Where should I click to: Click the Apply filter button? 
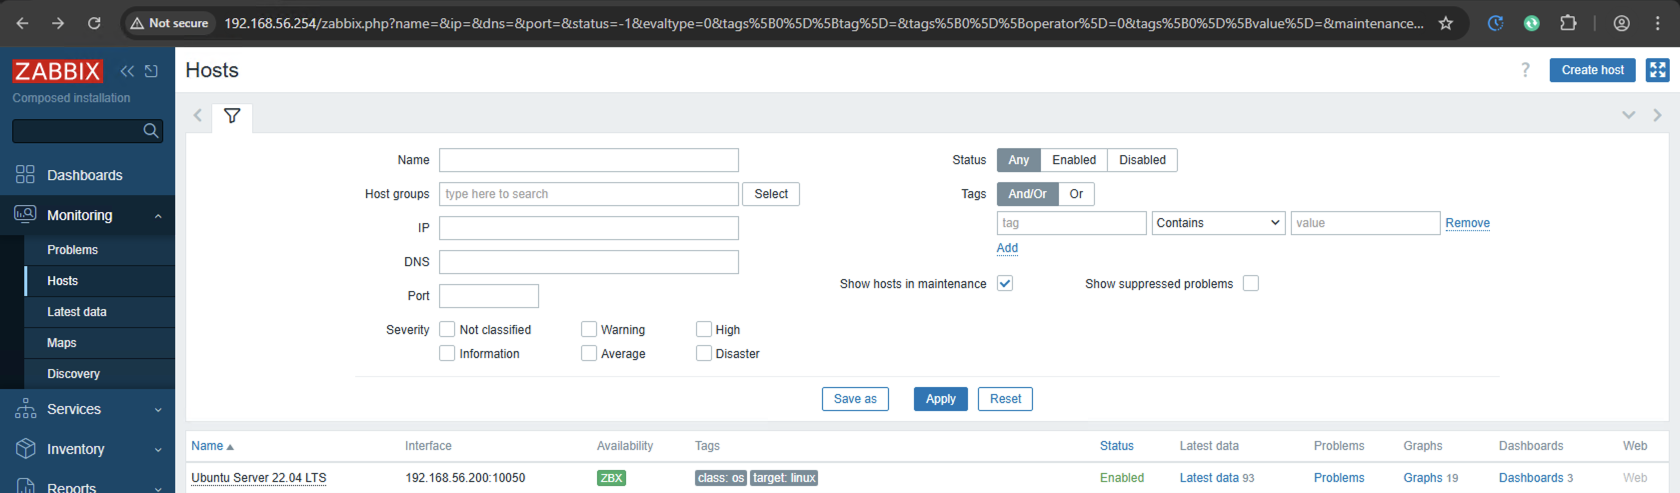(x=940, y=399)
